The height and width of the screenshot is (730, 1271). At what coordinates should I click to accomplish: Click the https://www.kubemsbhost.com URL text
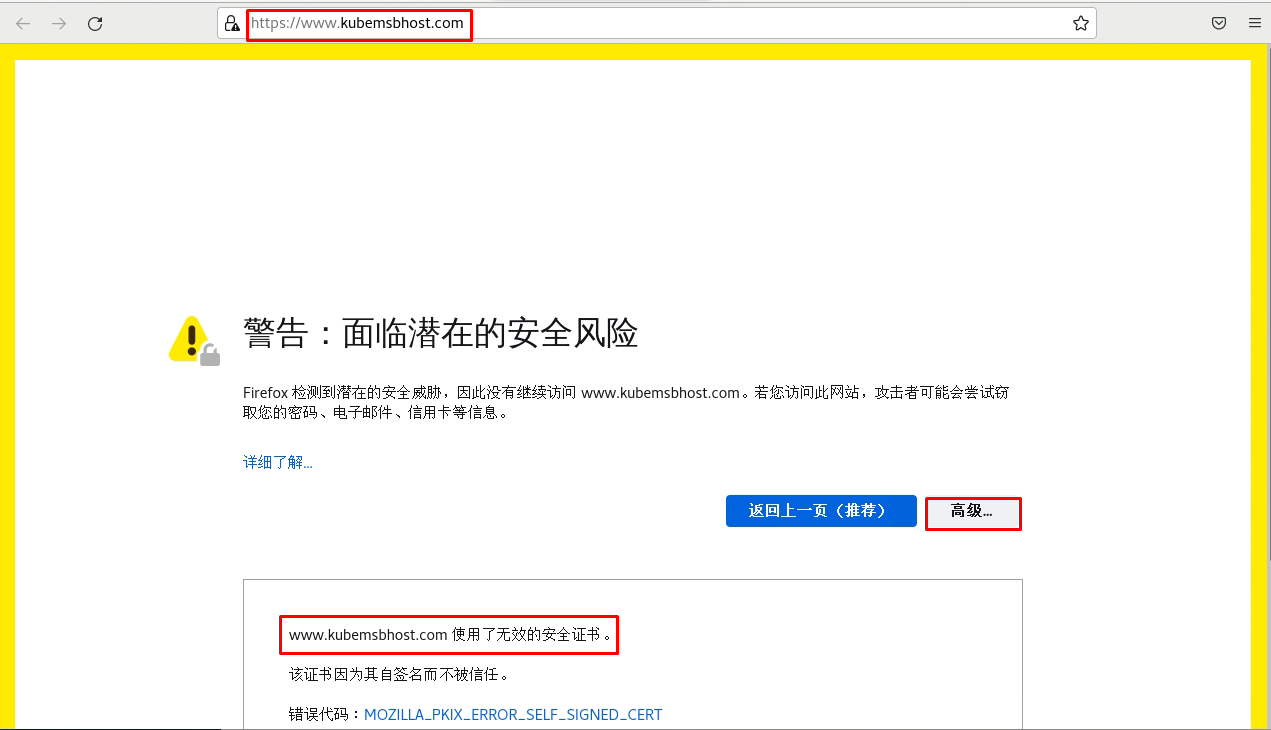click(358, 23)
